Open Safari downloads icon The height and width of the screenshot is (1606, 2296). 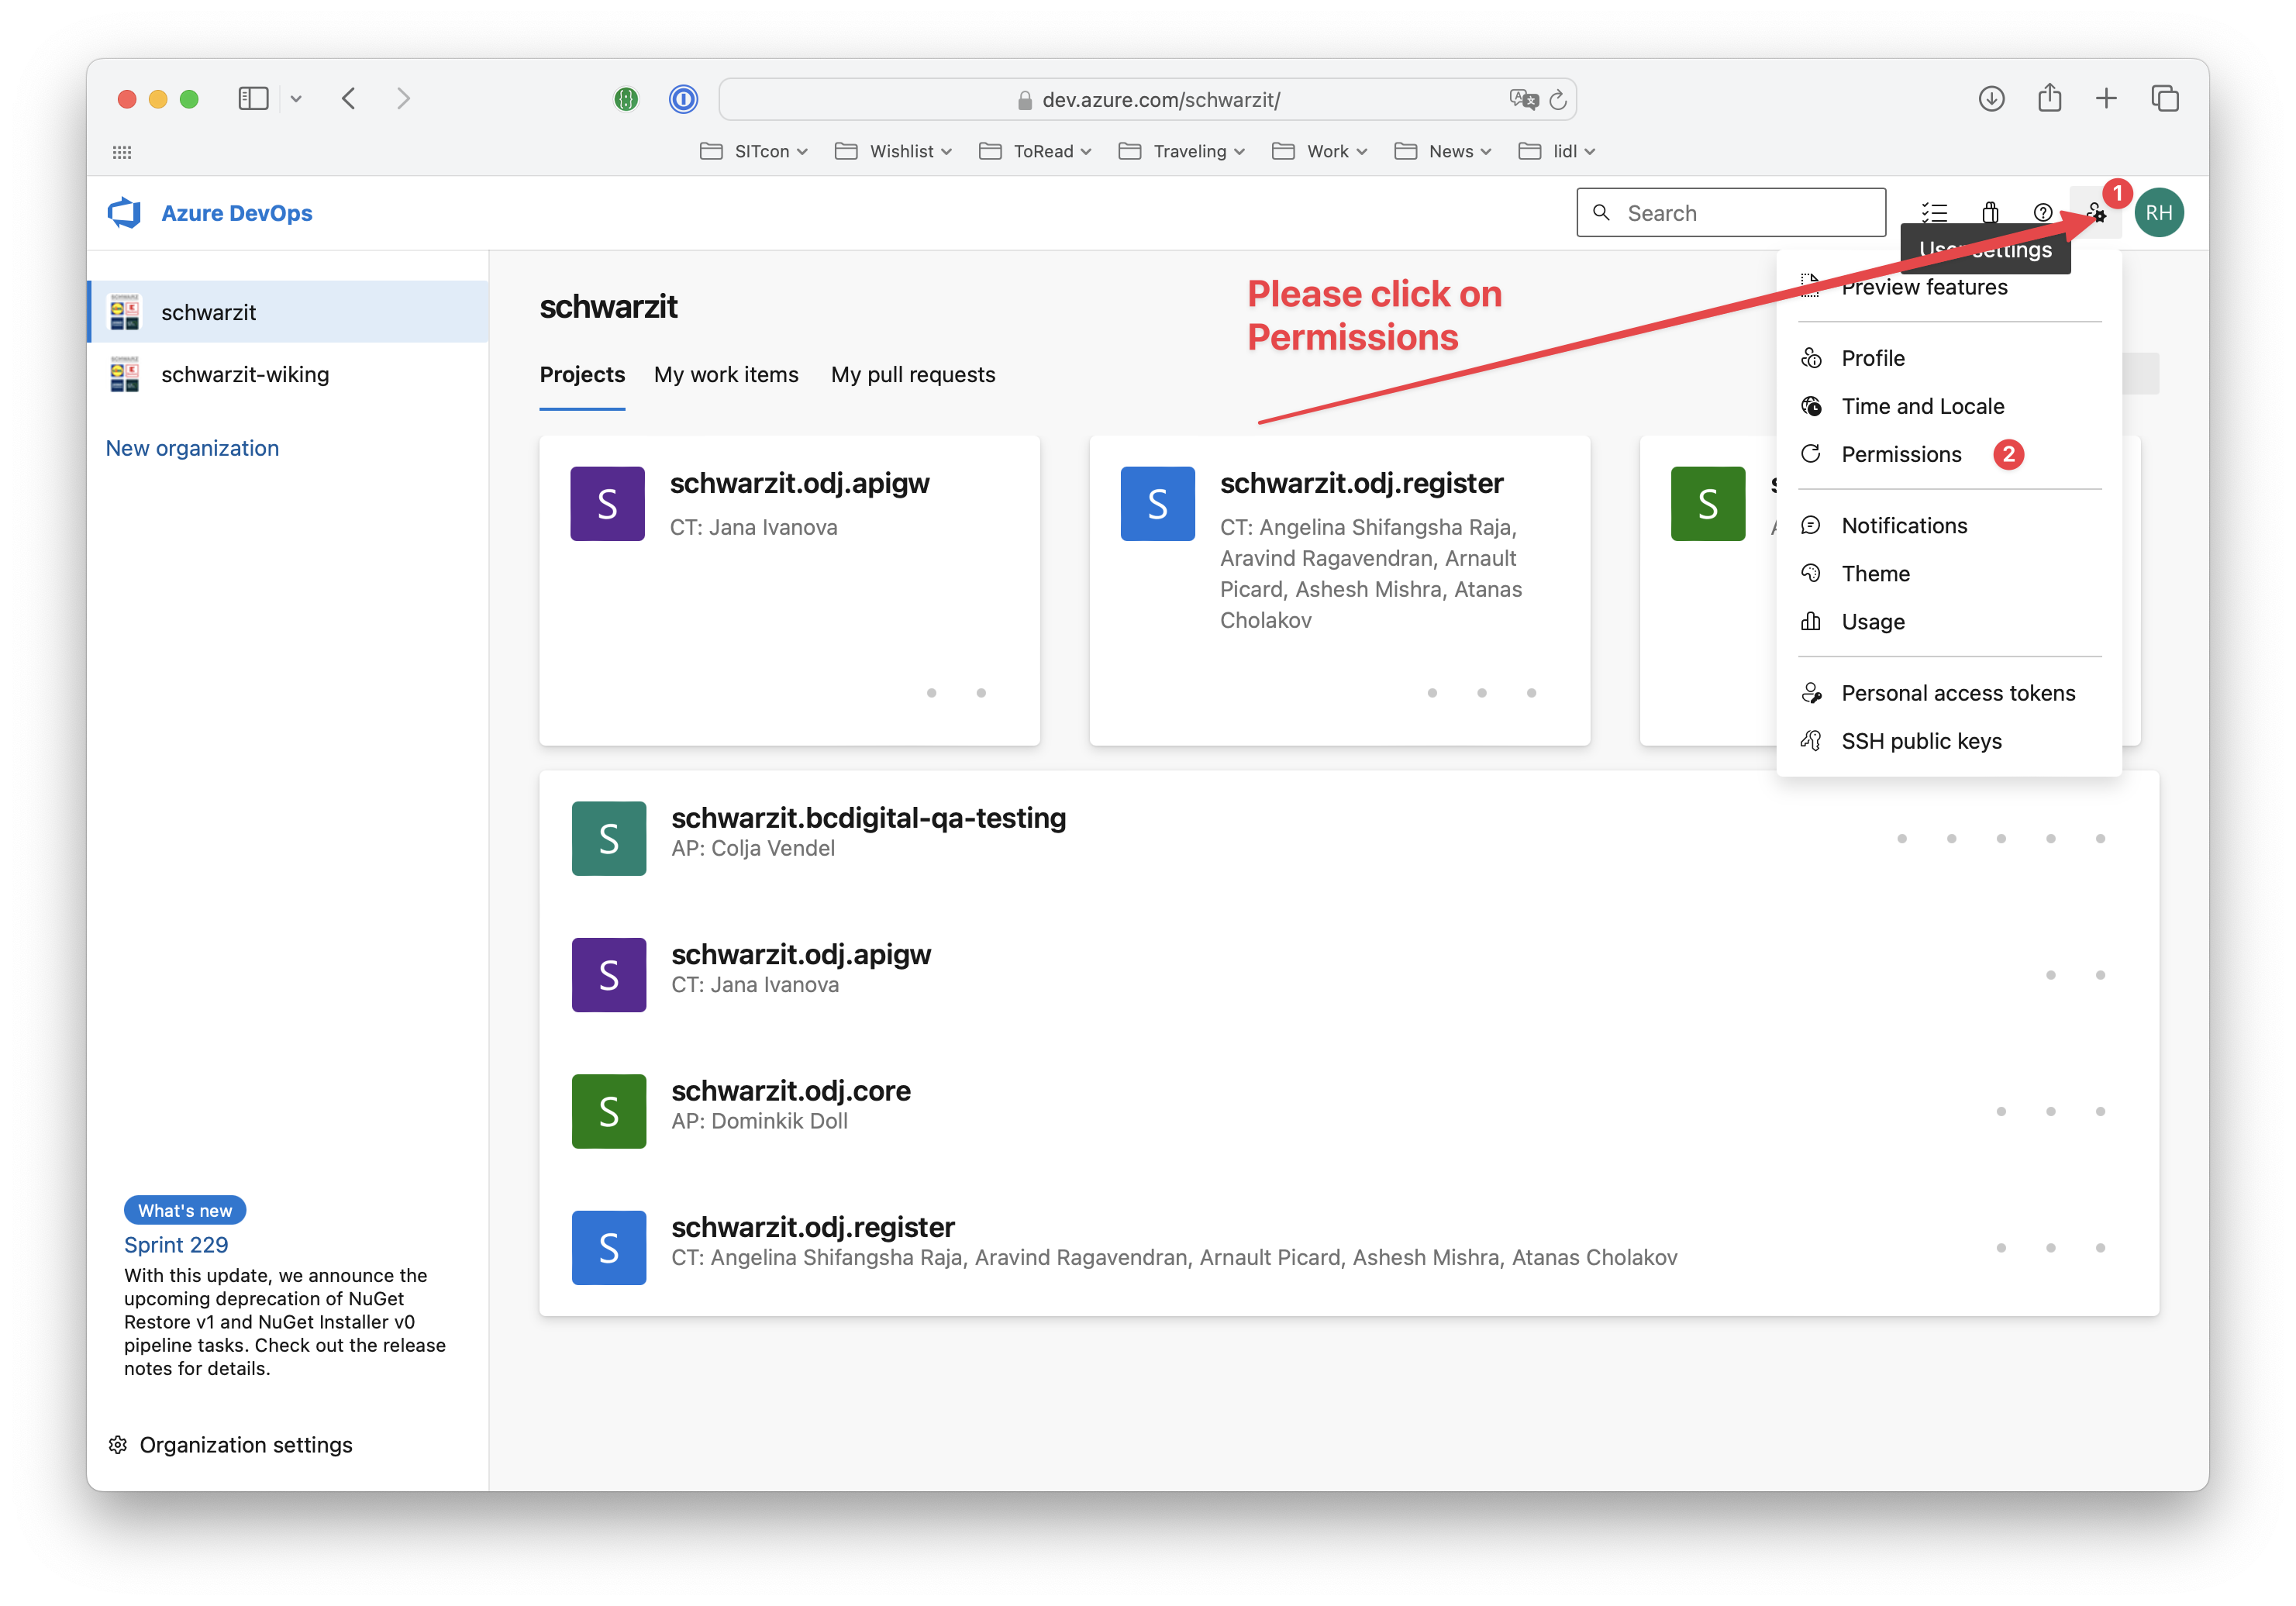pos(1991,99)
